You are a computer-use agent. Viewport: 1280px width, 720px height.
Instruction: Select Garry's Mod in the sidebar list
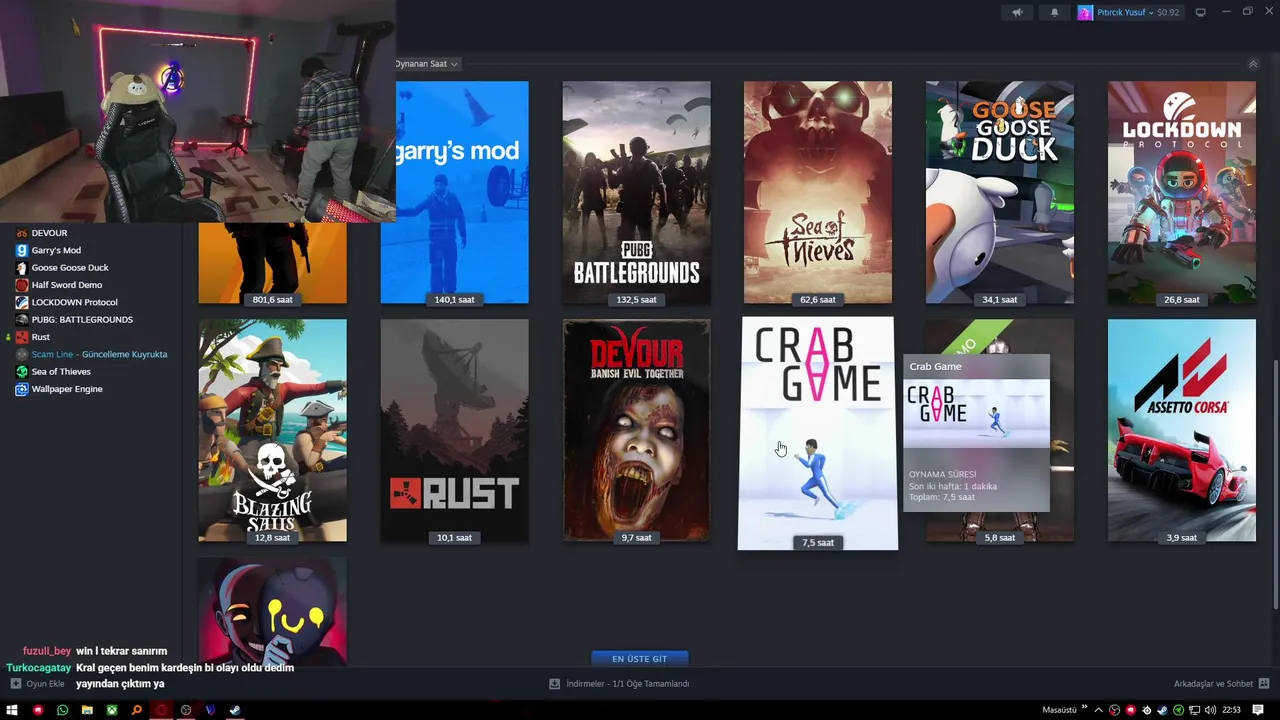click(56, 250)
